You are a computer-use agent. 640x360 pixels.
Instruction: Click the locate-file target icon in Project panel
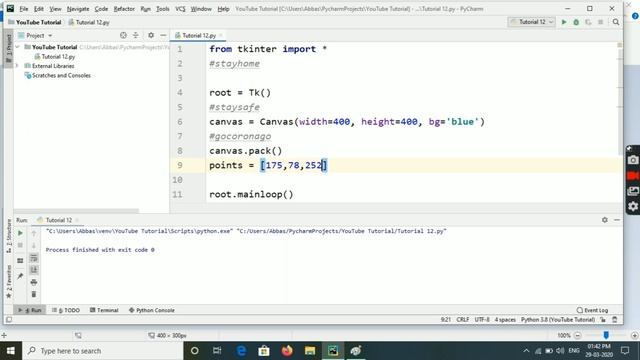click(x=123, y=36)
